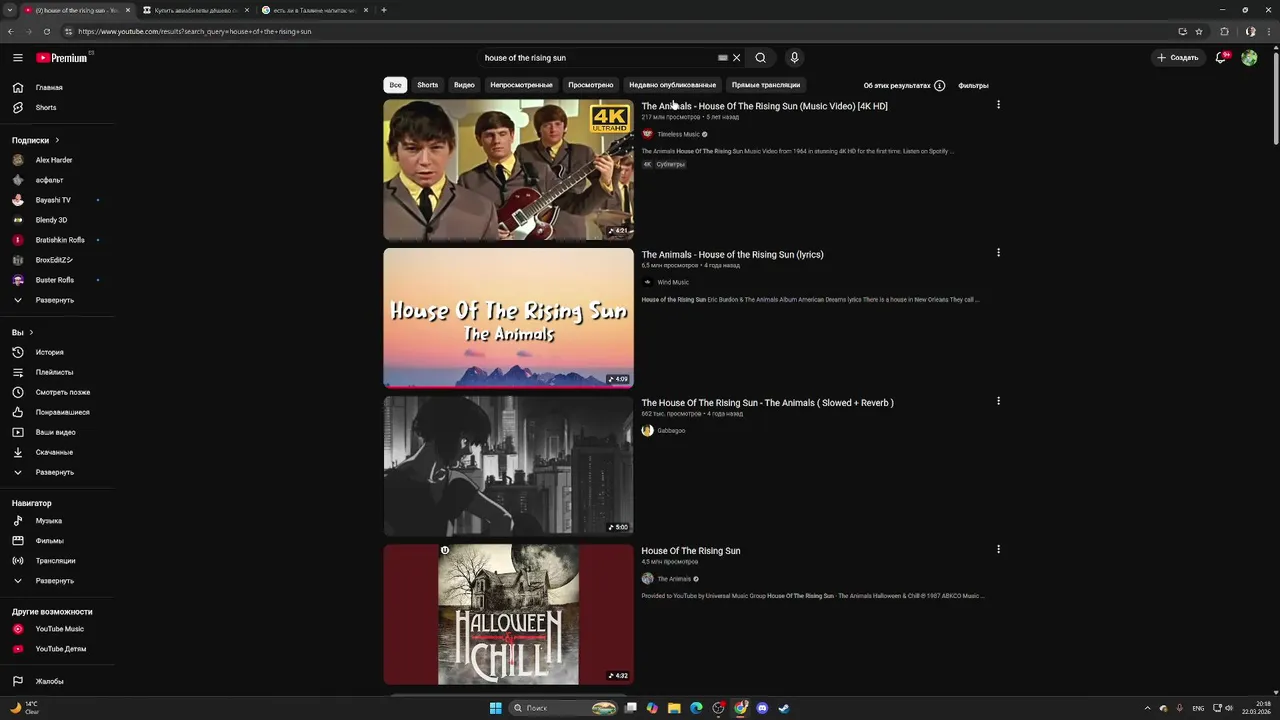Image resolution: width=1280 pixels, height=720 pixels.
Task: Open Bratishkin Rofls subscription channel
Action: pyautogui.click(x=58, y=240)
